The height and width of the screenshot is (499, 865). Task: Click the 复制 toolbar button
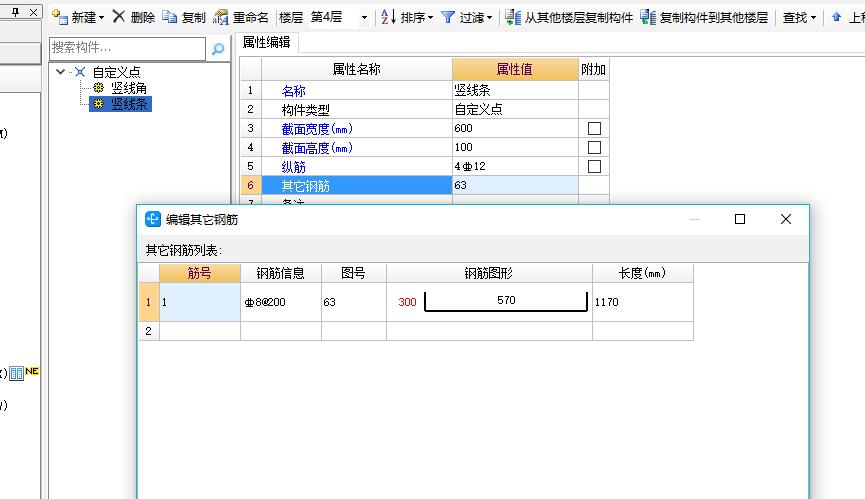coord(184,18)
